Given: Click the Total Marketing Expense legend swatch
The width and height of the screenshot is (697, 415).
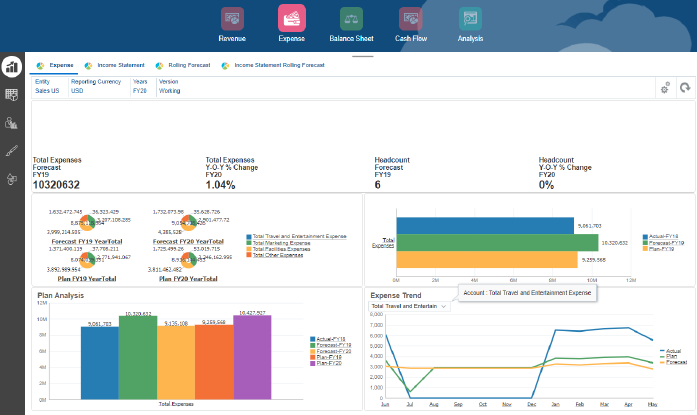Looking at the screenshot, I should [248, 243].
